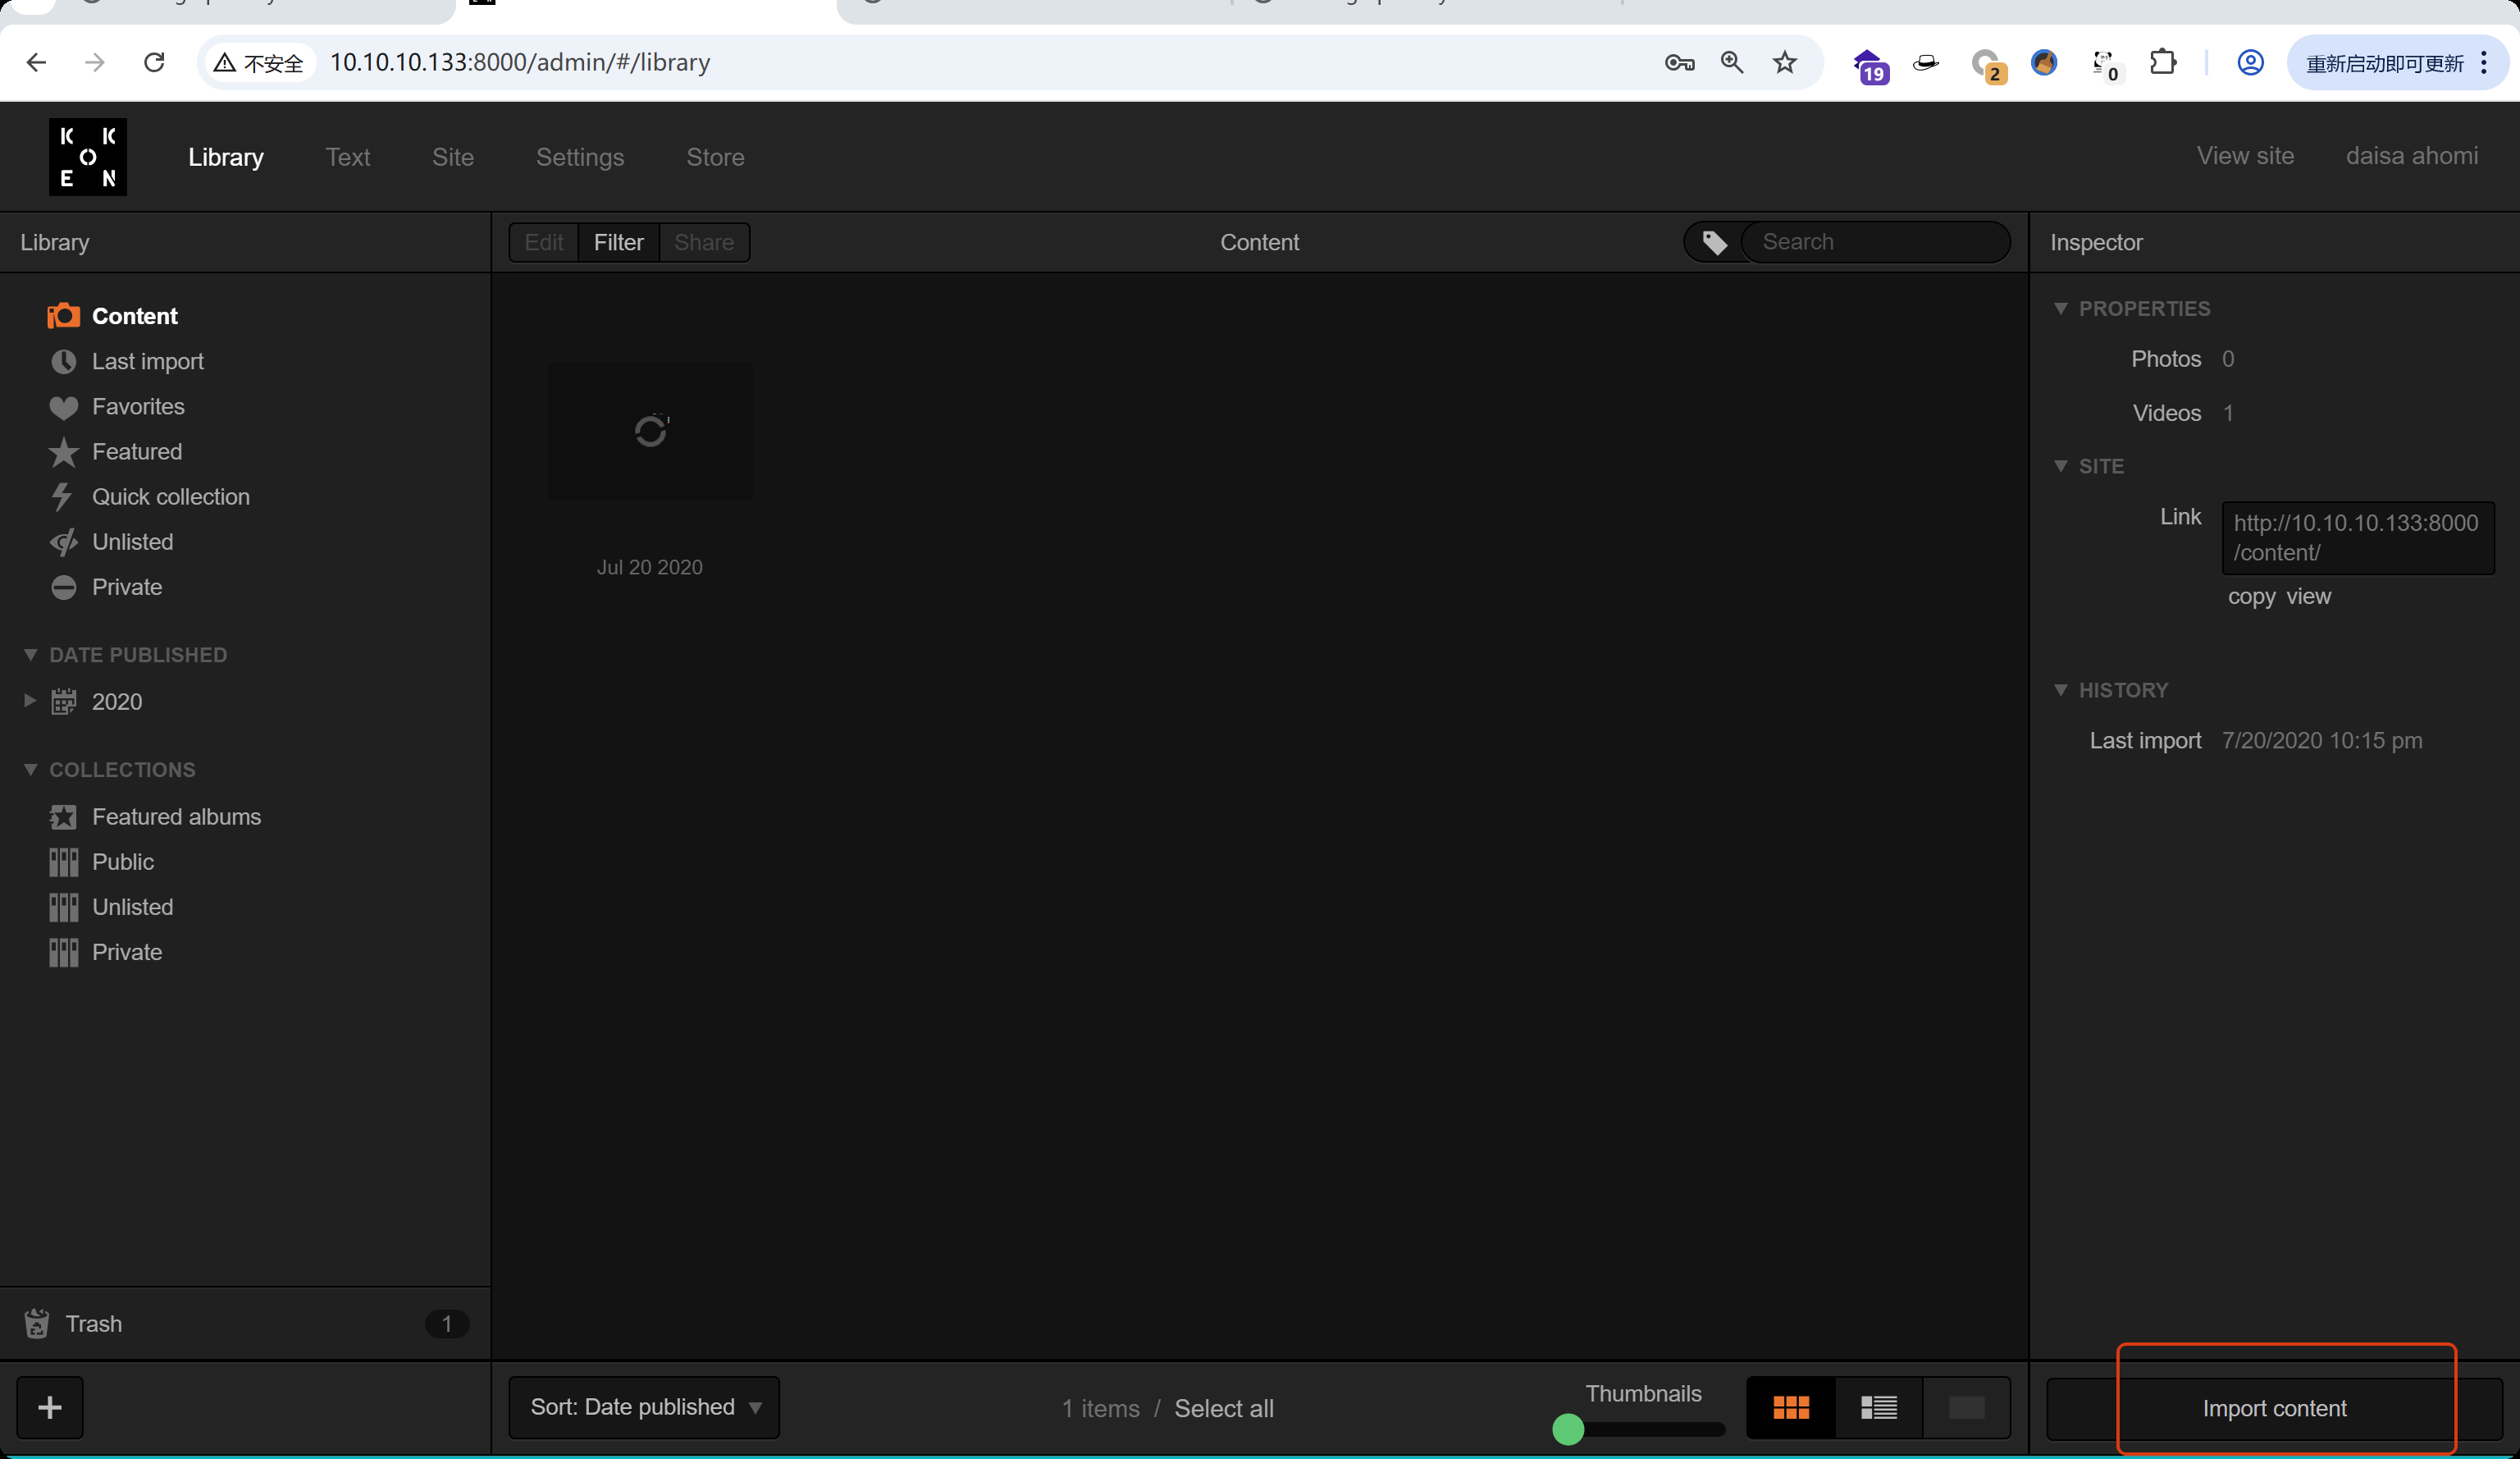Select the Unlisted content eye icon

coord(63,542)
